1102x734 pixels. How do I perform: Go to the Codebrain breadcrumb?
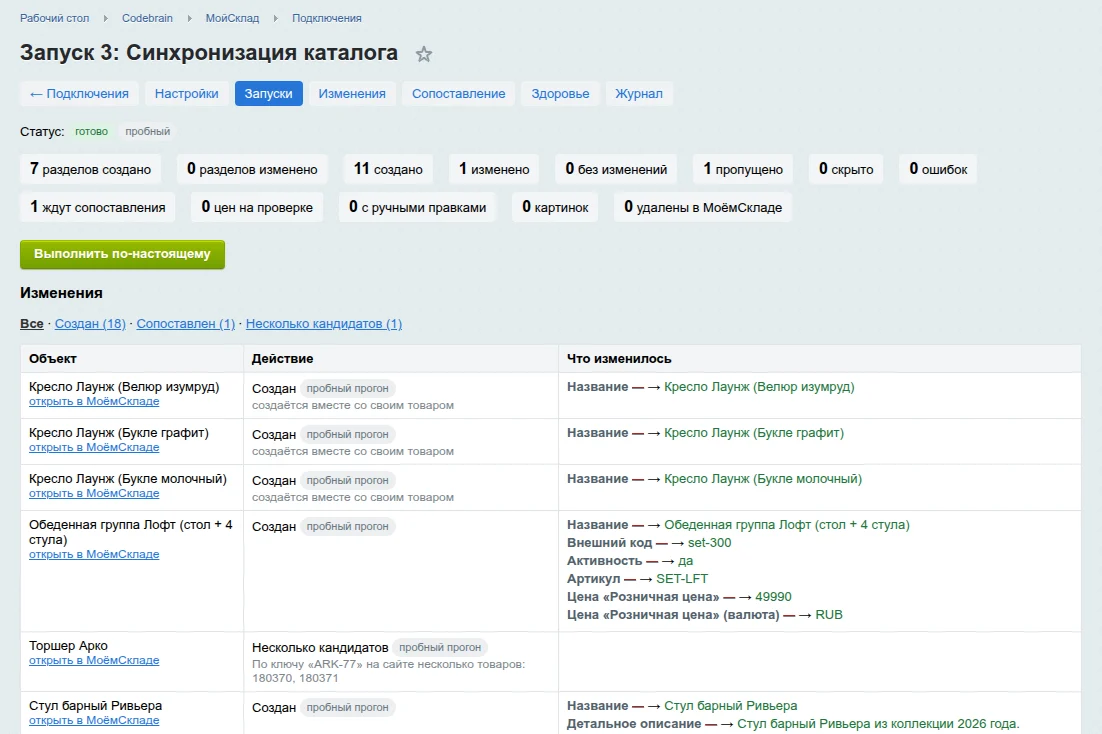tap(147, 18)
